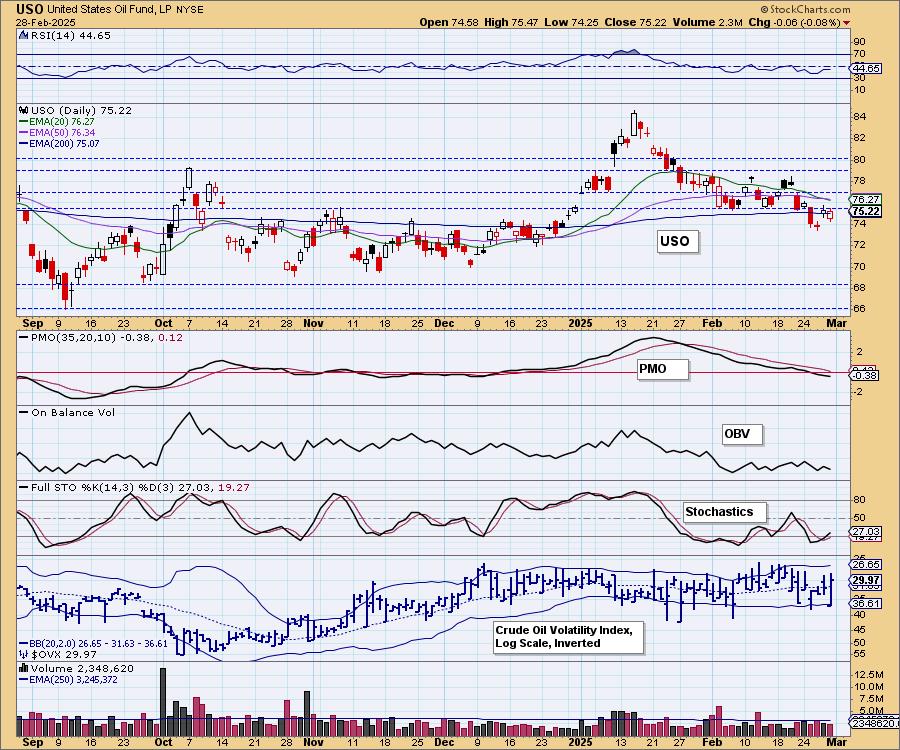Click the Chg -0.06 (-0.08%) value

[794, 22]
